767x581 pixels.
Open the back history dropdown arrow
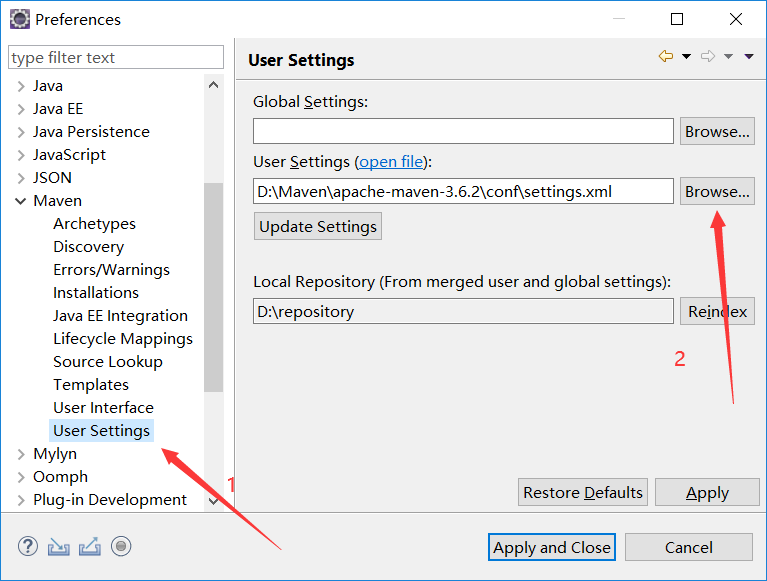coord(686,57)
